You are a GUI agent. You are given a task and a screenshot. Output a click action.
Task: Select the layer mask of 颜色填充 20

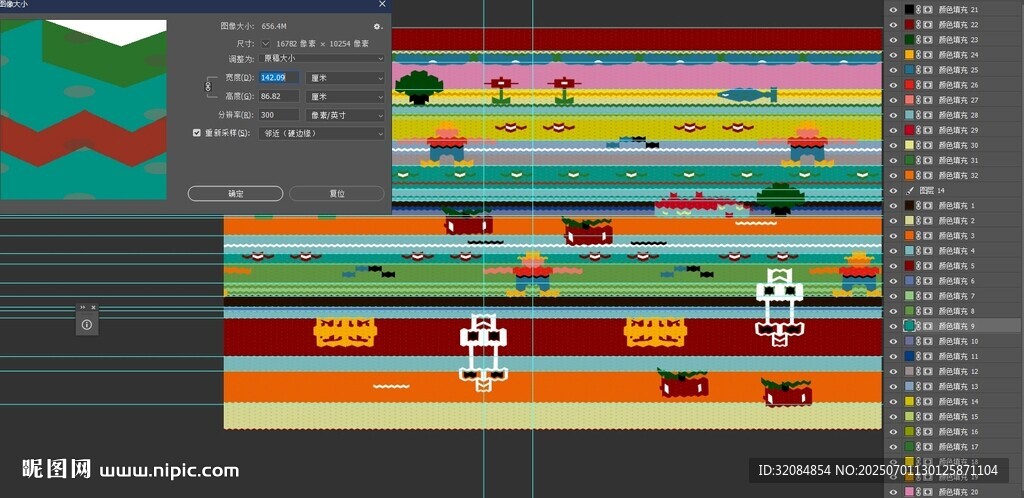click(927, 491)
